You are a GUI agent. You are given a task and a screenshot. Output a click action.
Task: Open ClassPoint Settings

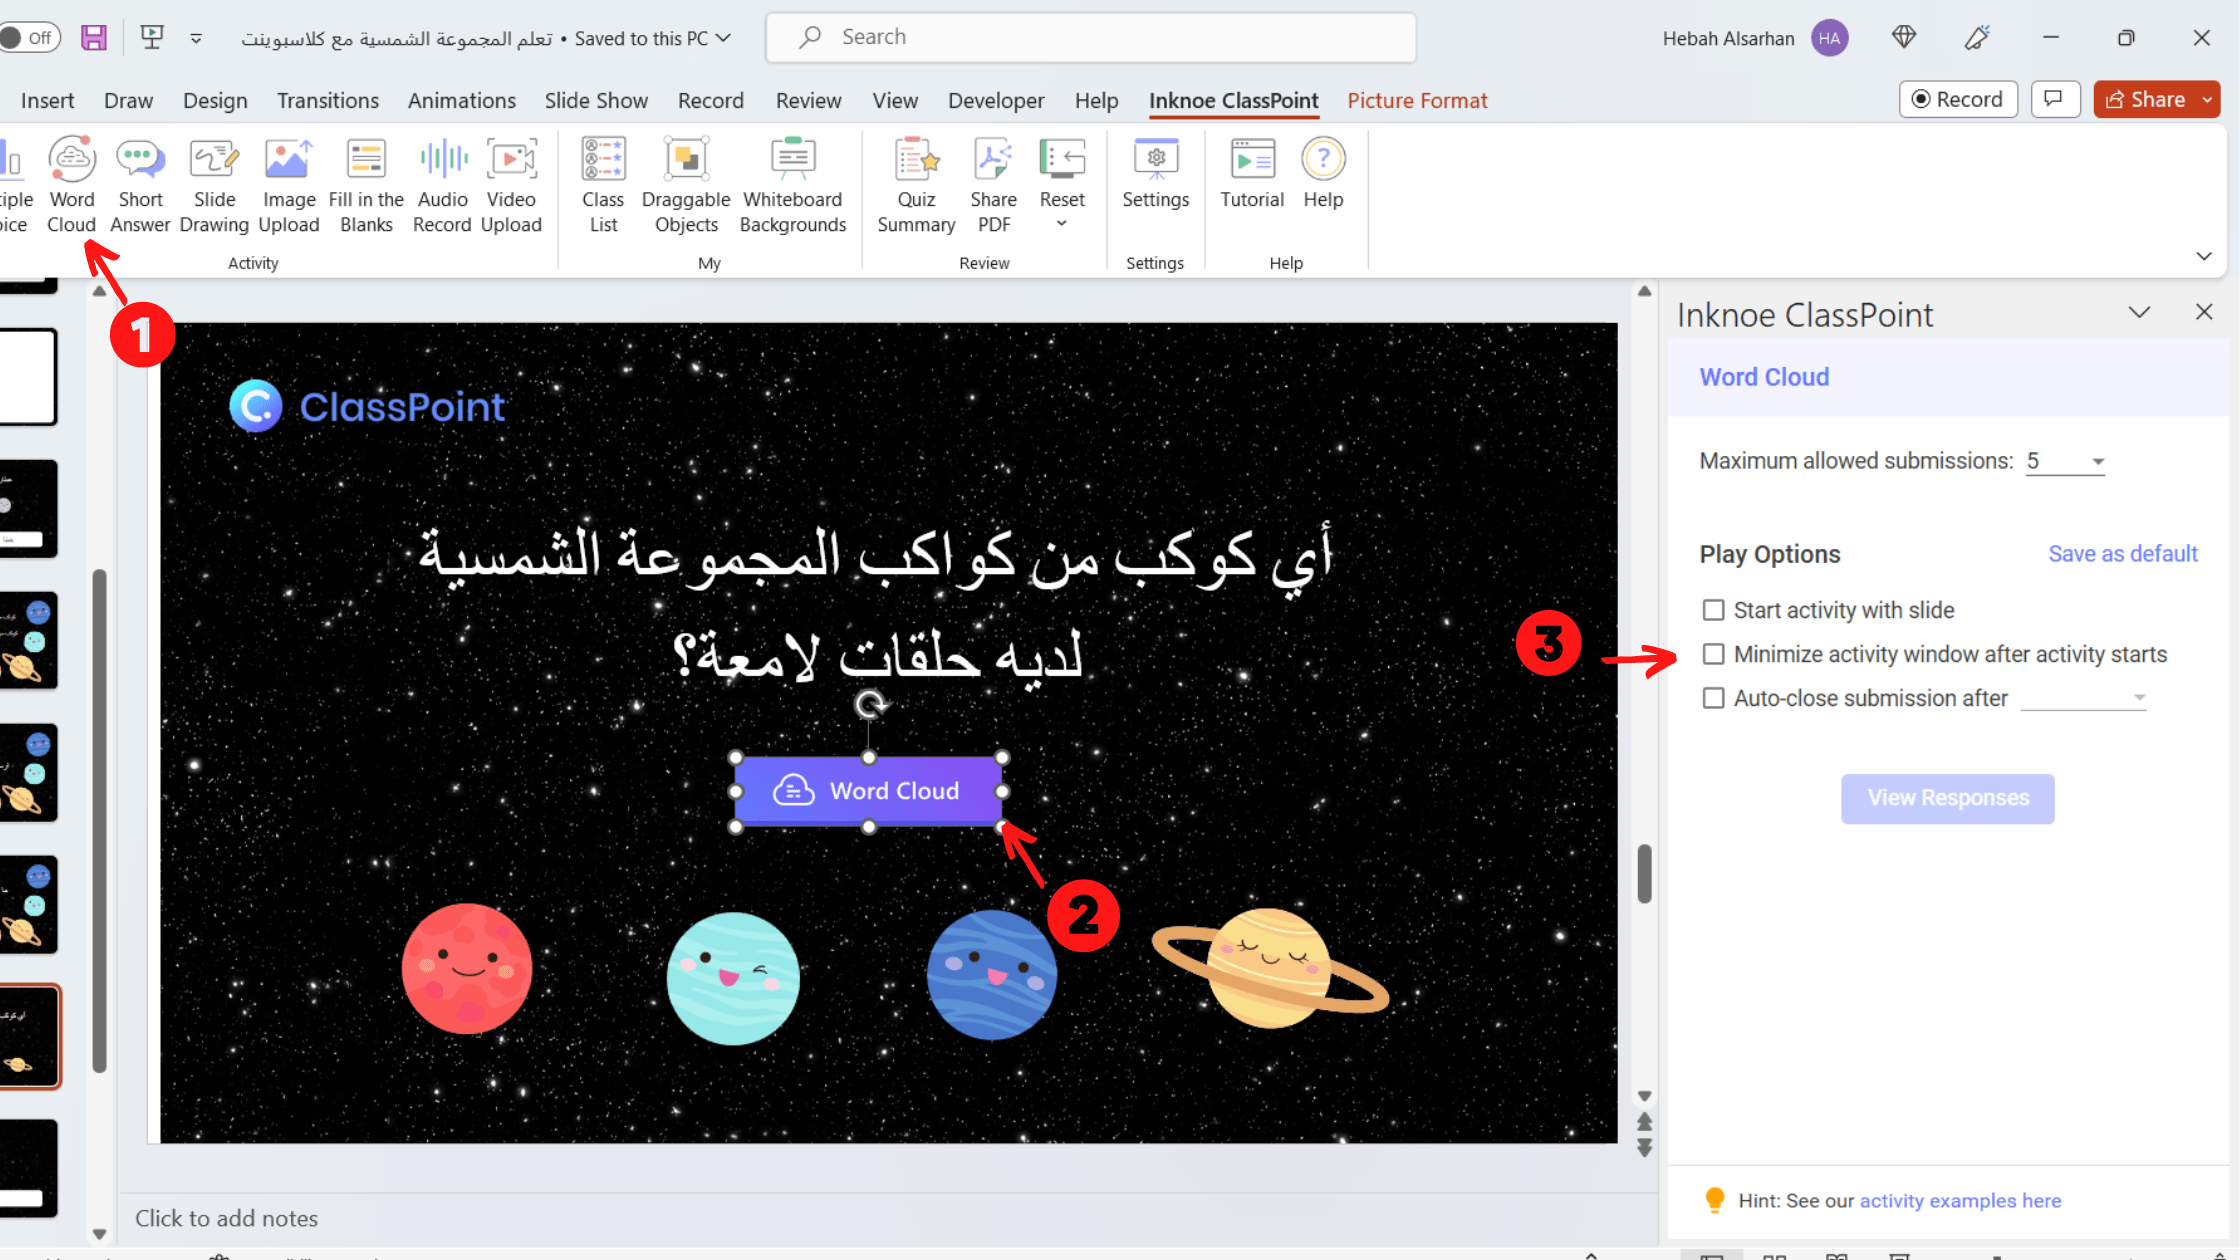pos(1156,174)
